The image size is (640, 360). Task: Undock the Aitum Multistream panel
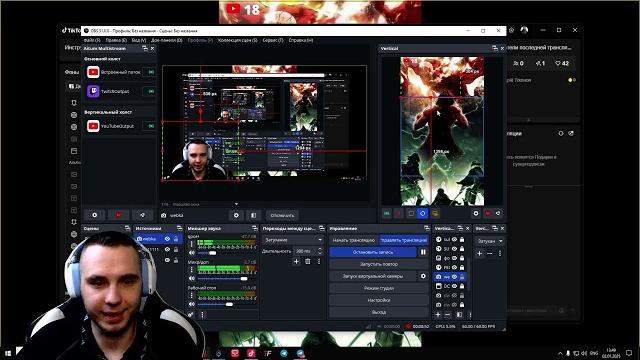144,48
